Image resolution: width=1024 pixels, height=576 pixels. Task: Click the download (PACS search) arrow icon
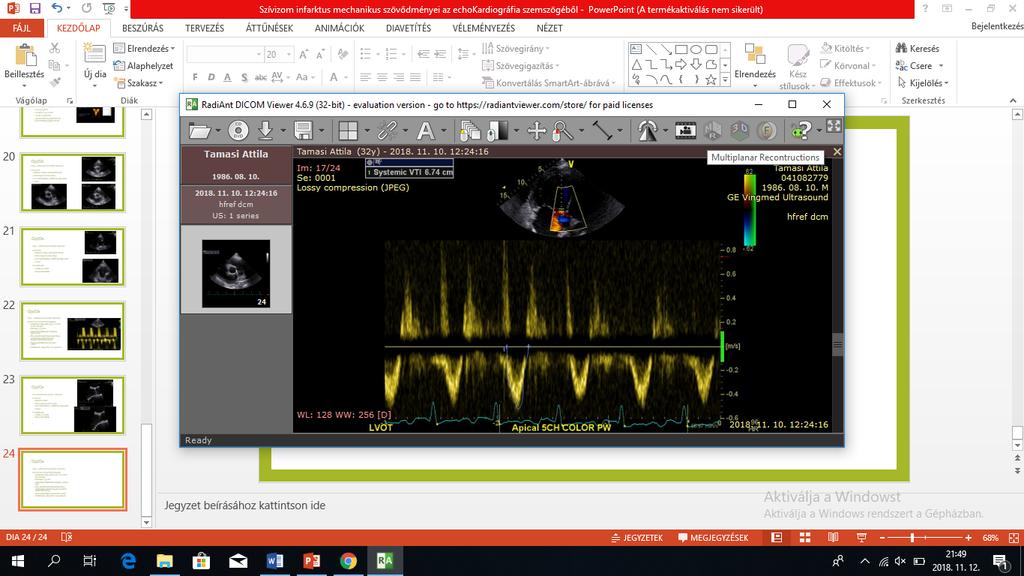coord(265,131)
